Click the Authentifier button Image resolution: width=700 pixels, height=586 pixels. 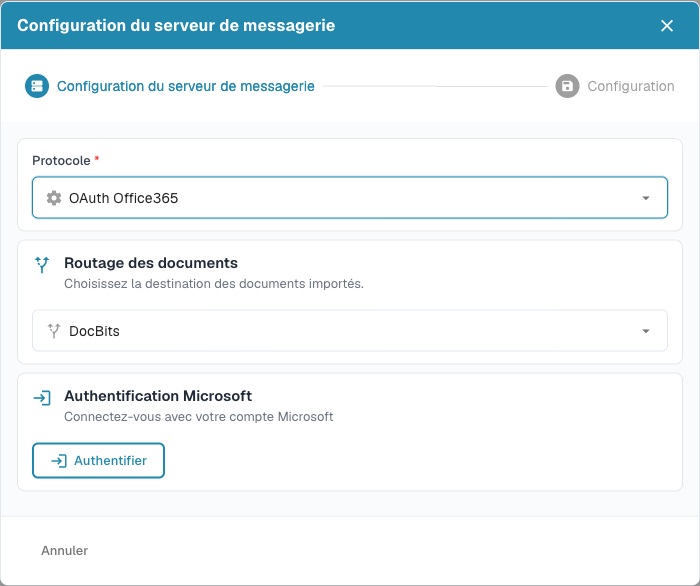tap(98, 461)
